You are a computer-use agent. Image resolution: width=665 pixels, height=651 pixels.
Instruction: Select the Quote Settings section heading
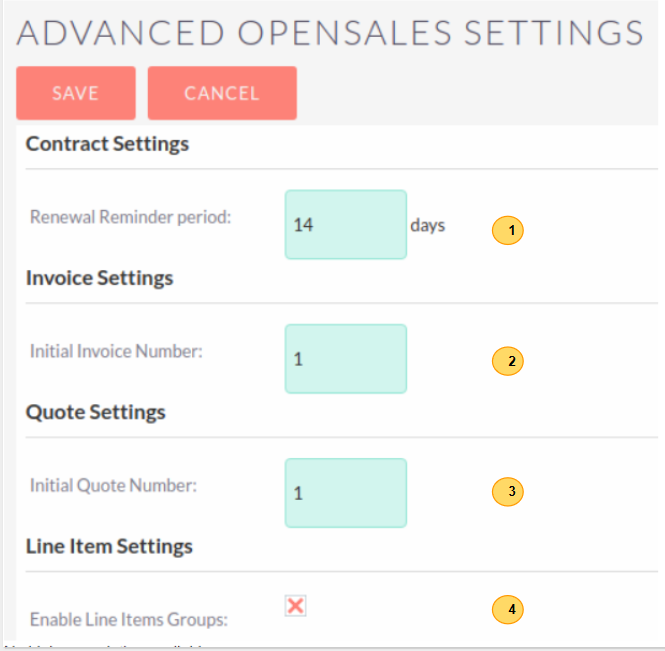click(x=96, y=412)
